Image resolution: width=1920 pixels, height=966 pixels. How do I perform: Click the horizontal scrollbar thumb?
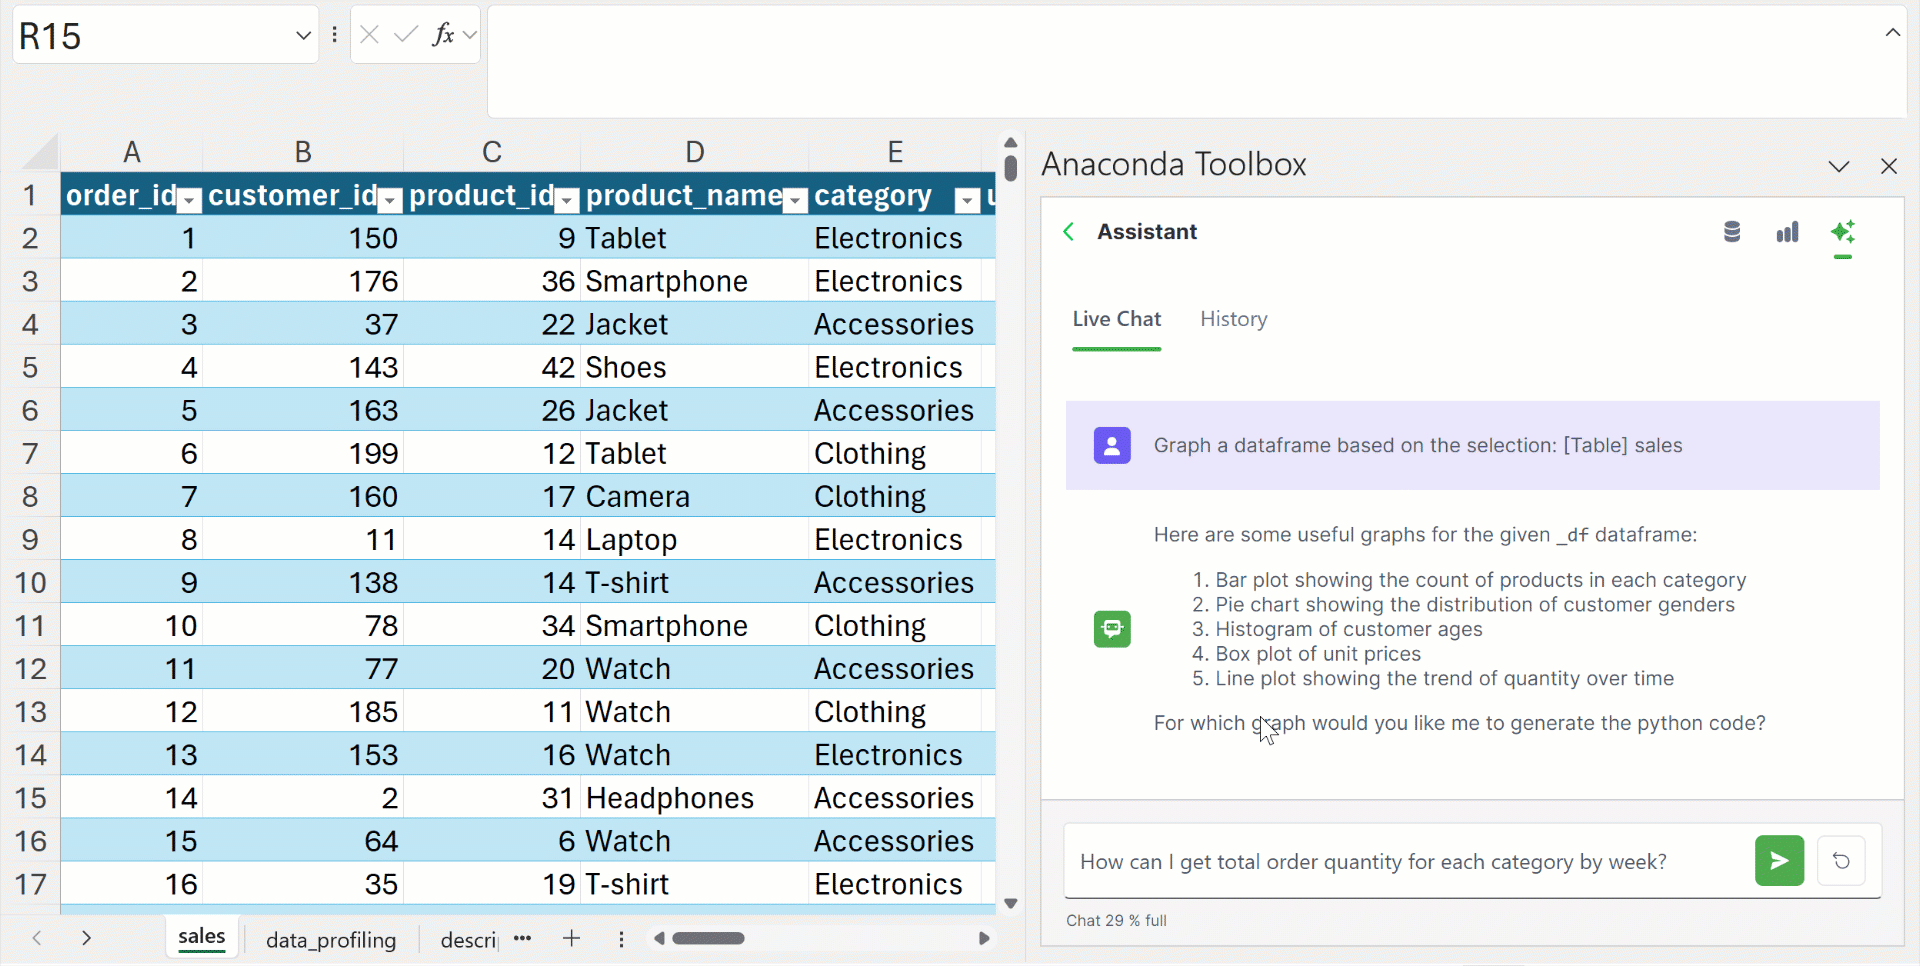tap(708, 938)
